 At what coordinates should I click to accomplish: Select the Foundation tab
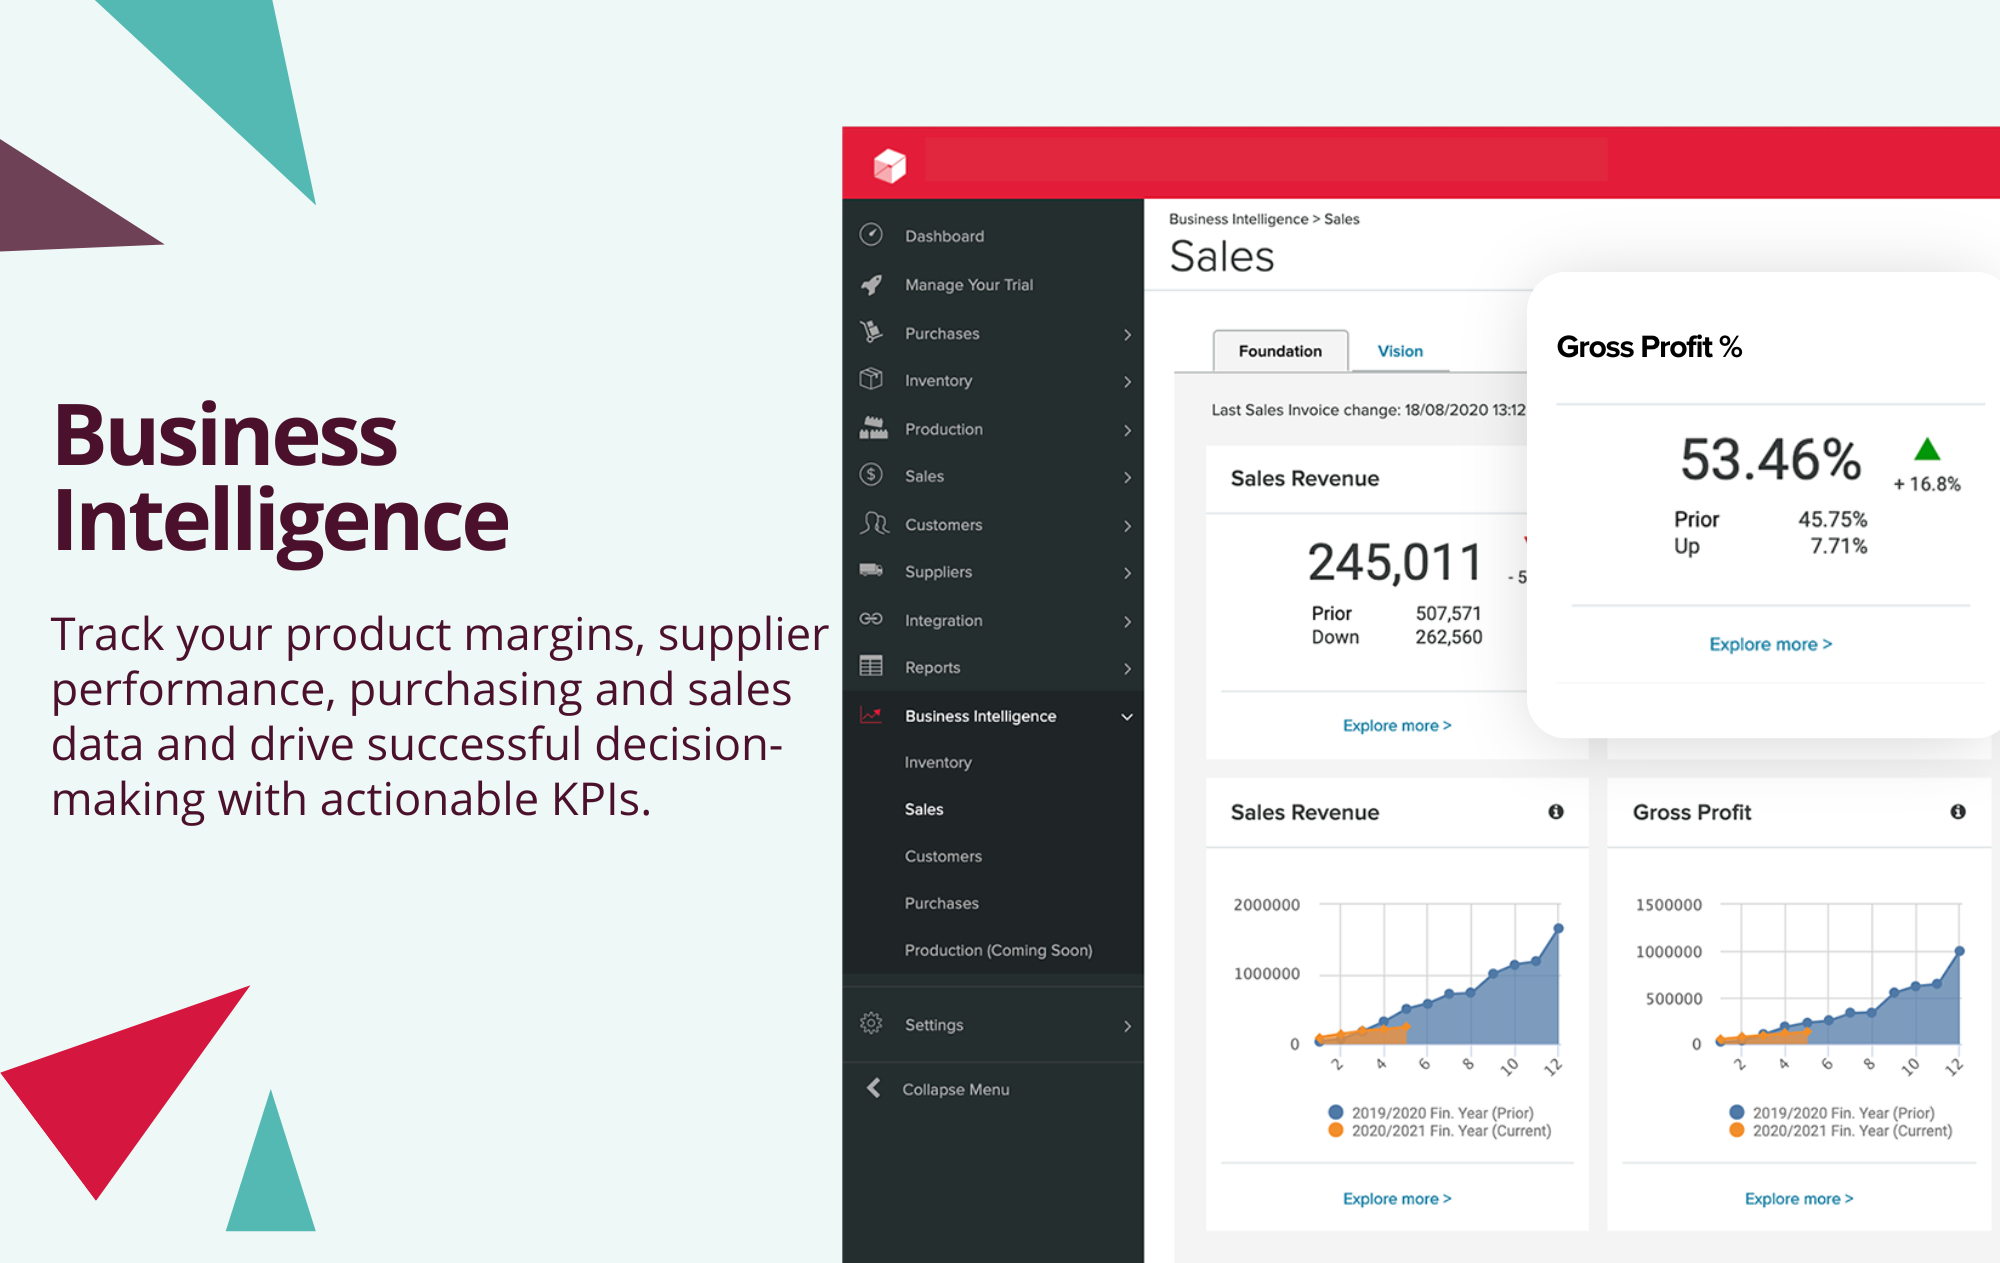click(1277, 349)
